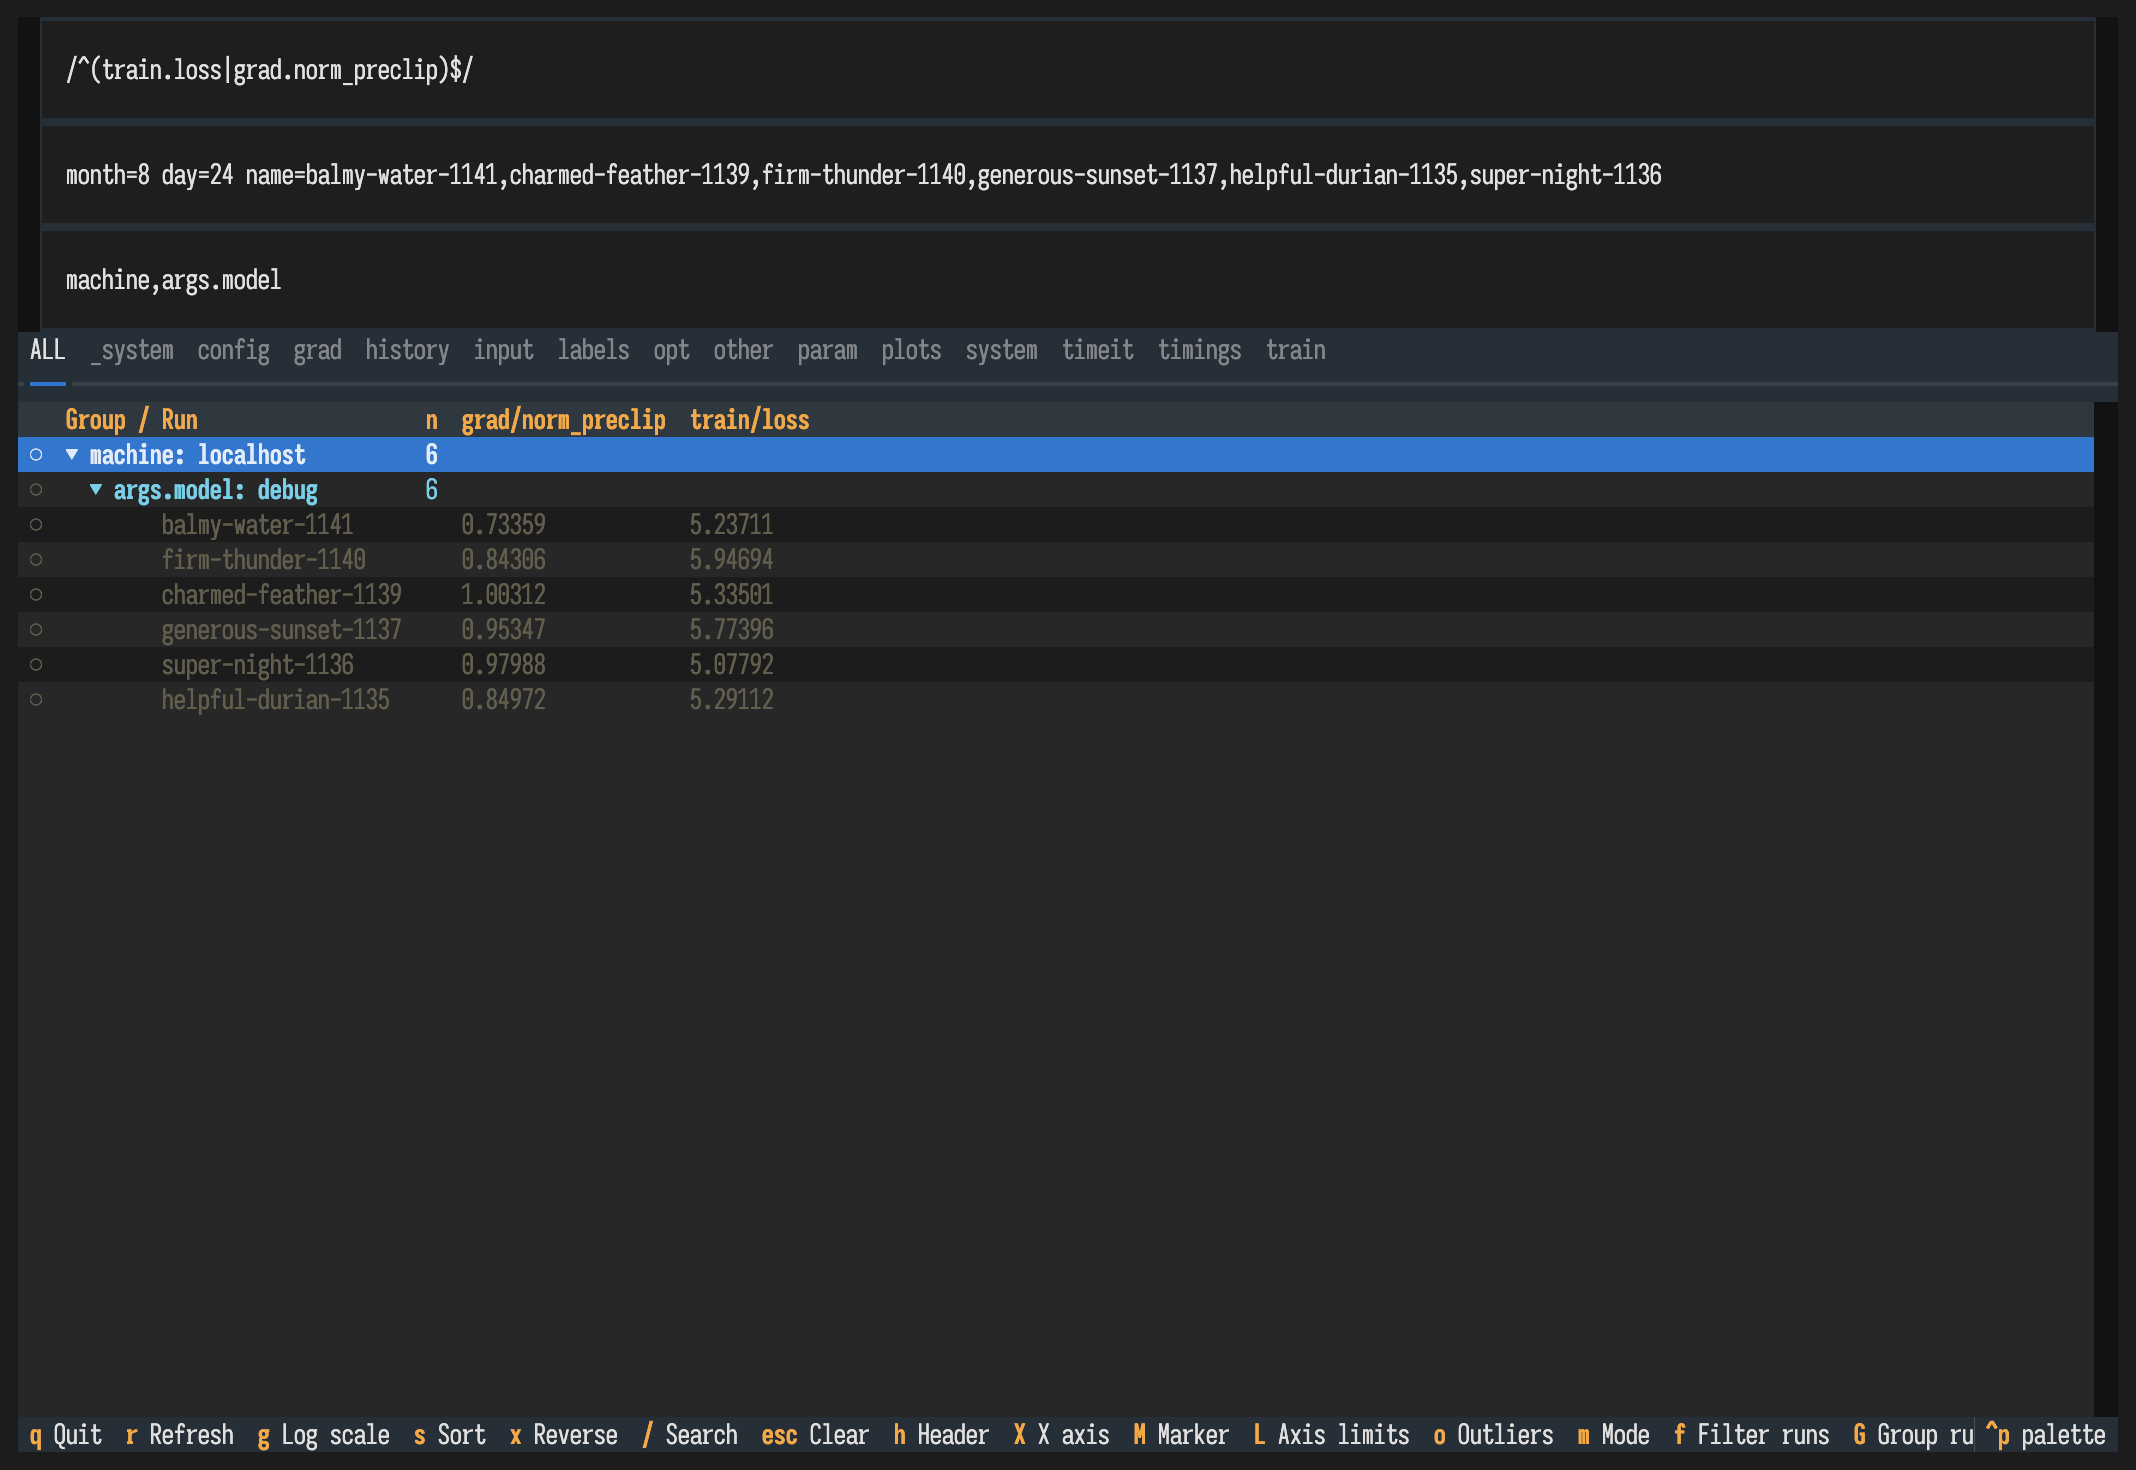The width and height of the screenshot is (2136, 1470).
Task: Collapse the machine: localhost group
Action: (72, 455)
